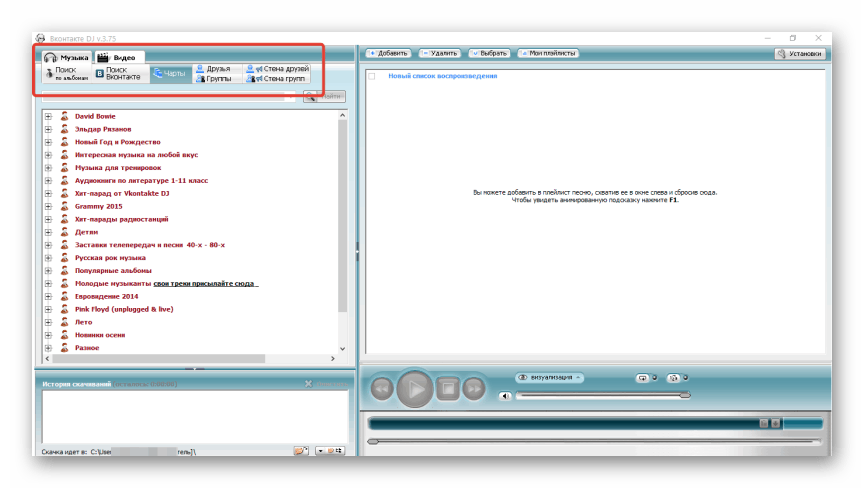Click the volume slider handle
Viewport: 864px width, 488px height.
(685, 395)
